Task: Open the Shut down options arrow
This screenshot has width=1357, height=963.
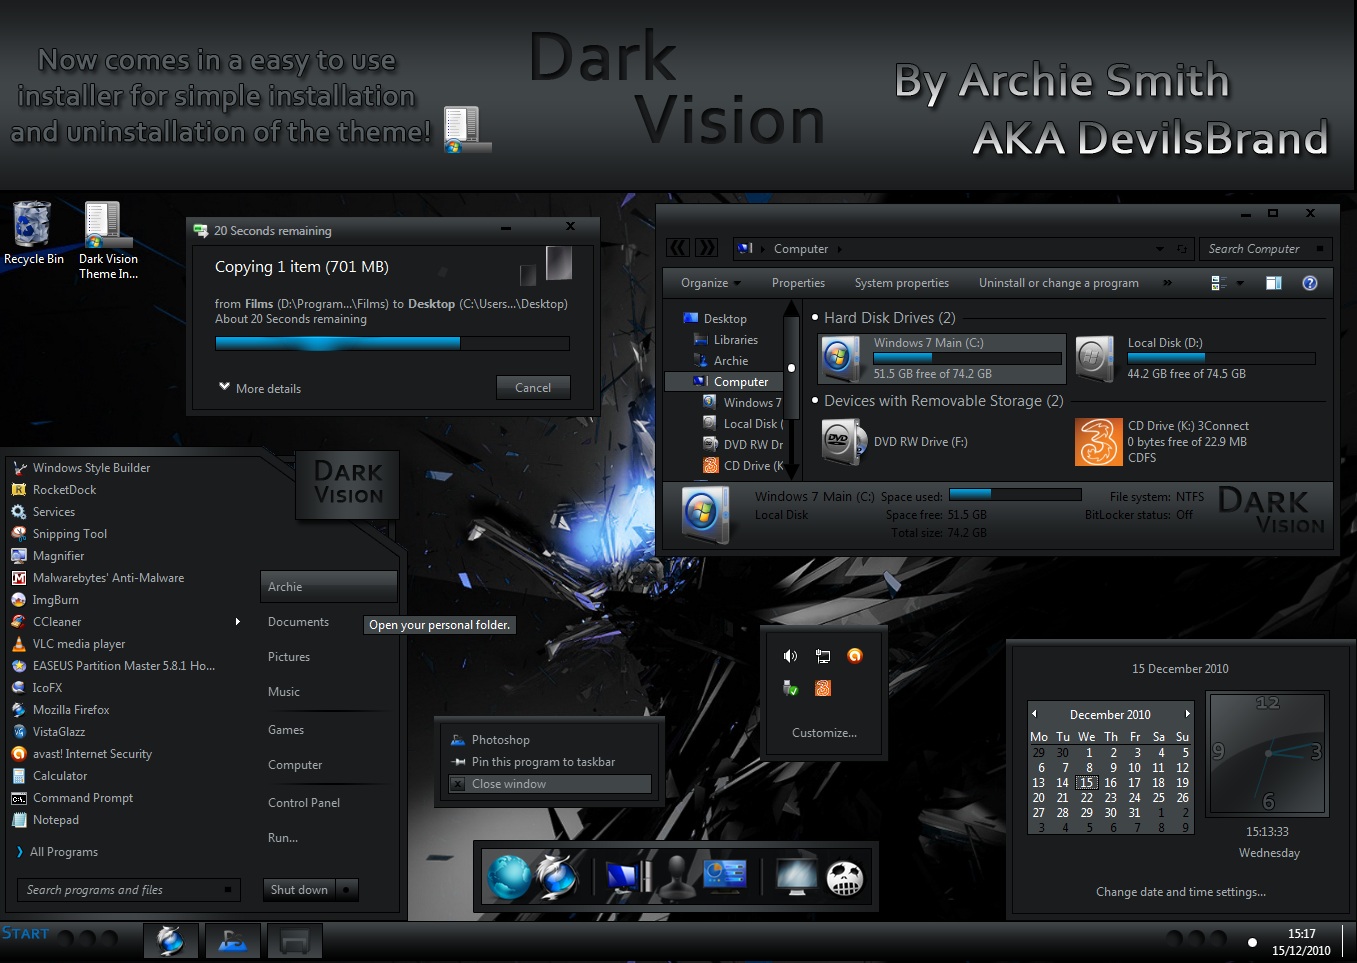Action: [x=346, y=890]
